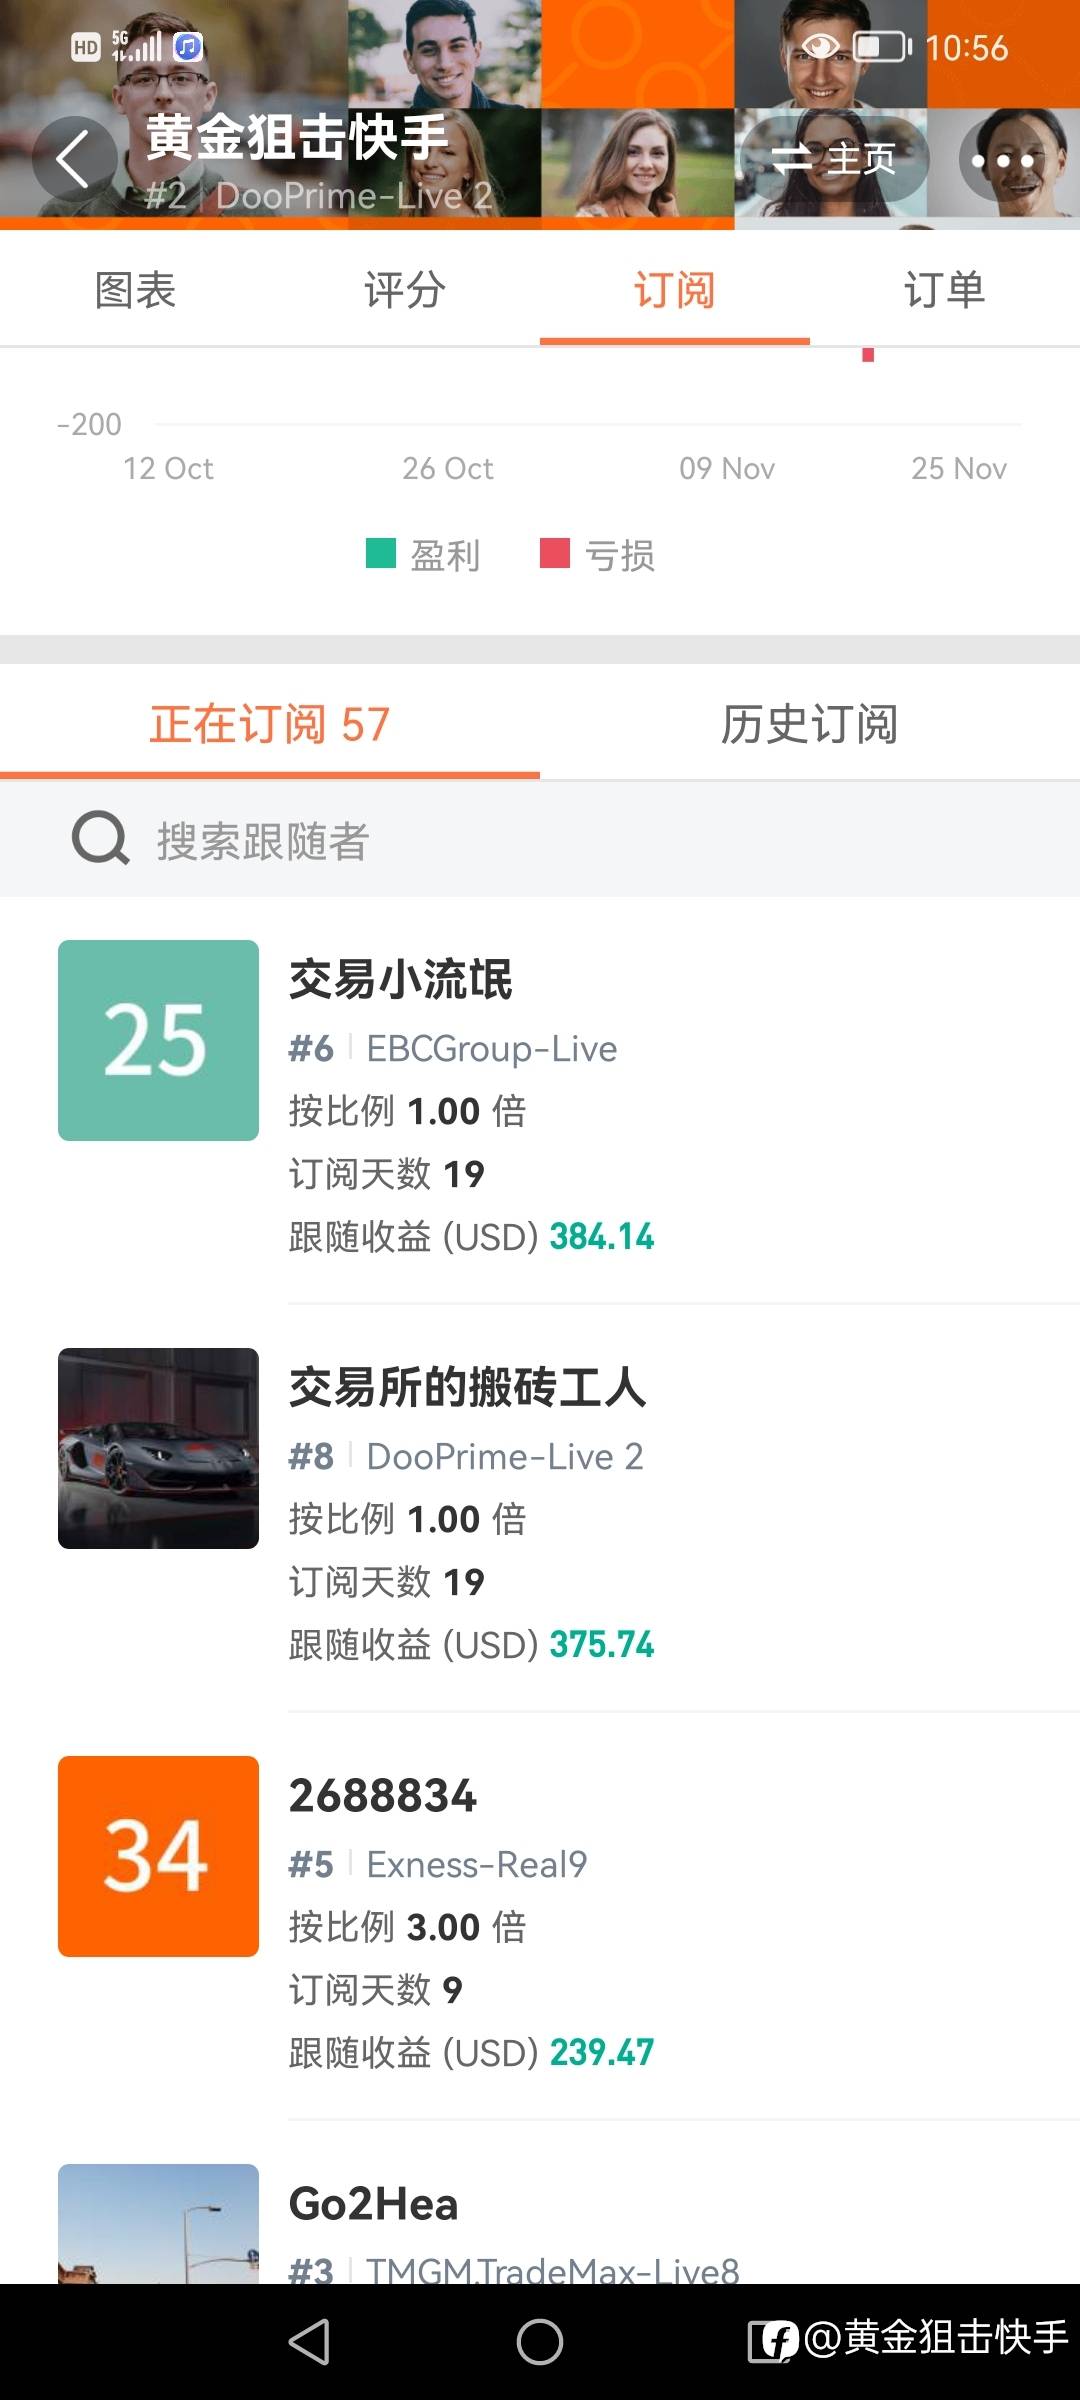Viewport: 1080px width, 2400px height.
Task: Open the three-dot more options menu
Action: click(1002, 160)
